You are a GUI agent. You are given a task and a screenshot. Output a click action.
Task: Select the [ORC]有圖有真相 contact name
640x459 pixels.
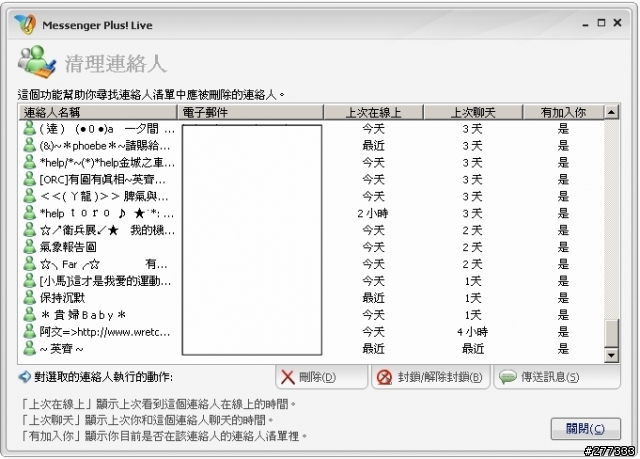(102, 180)
